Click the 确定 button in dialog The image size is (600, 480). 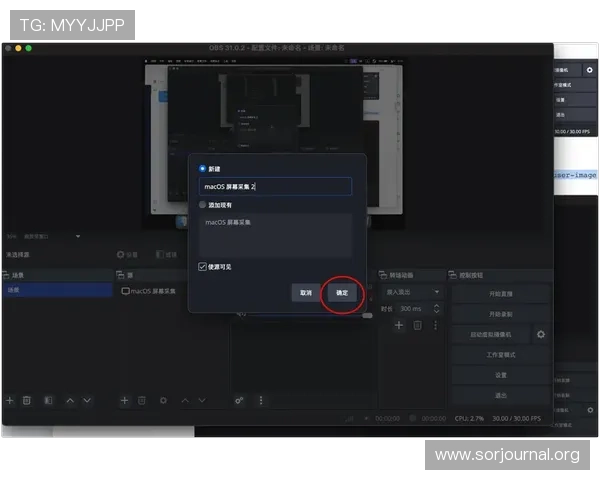click(x=342, y=293)
